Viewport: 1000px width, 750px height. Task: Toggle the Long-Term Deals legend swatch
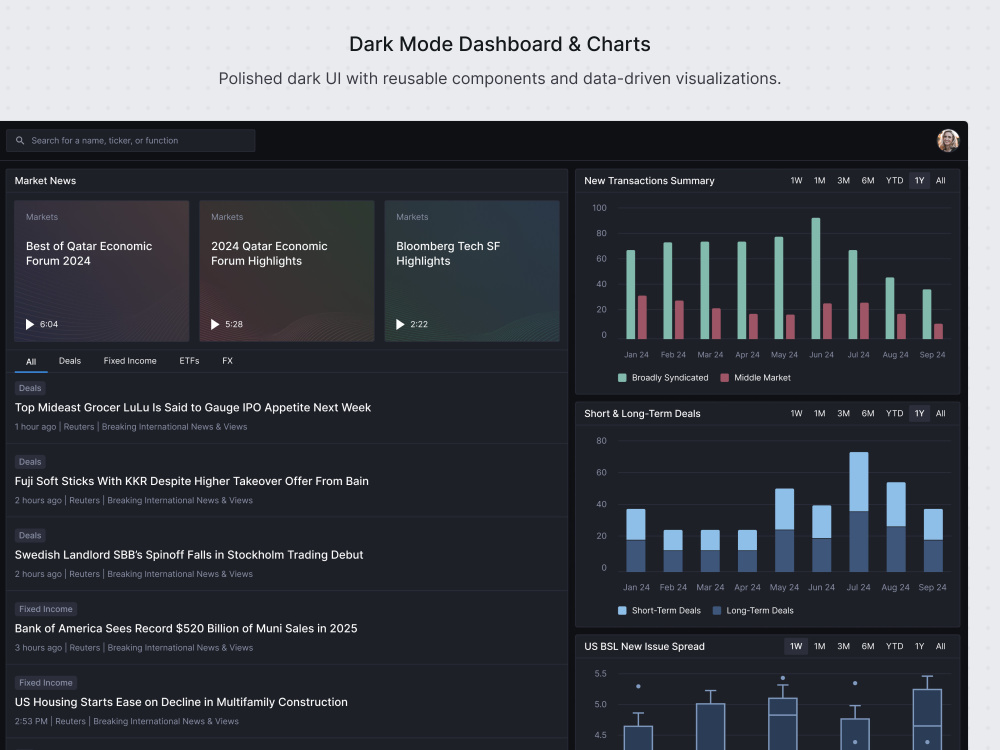click(x=717, y=610)
